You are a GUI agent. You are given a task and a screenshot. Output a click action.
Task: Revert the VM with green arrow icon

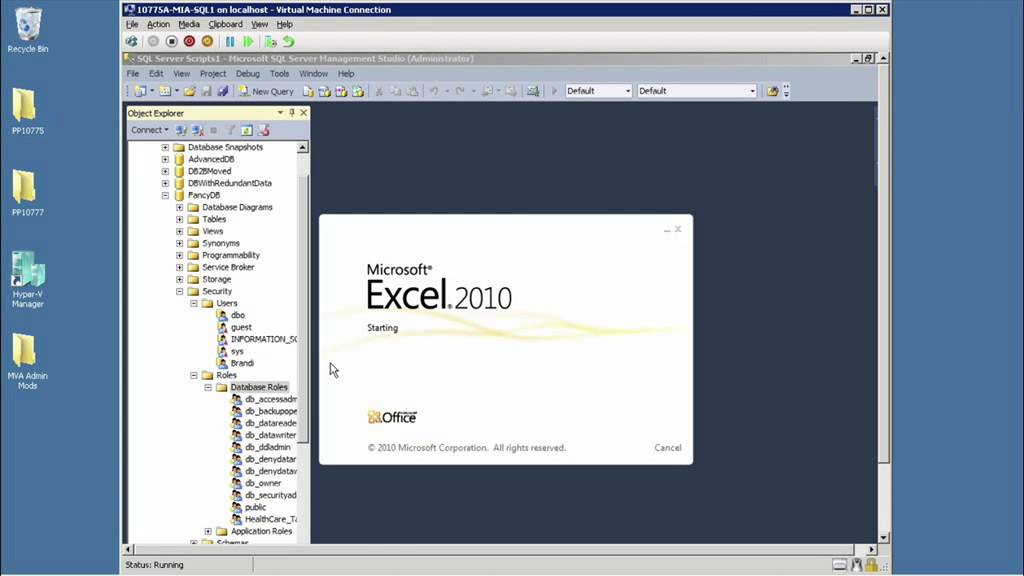(x=289, y=42)
